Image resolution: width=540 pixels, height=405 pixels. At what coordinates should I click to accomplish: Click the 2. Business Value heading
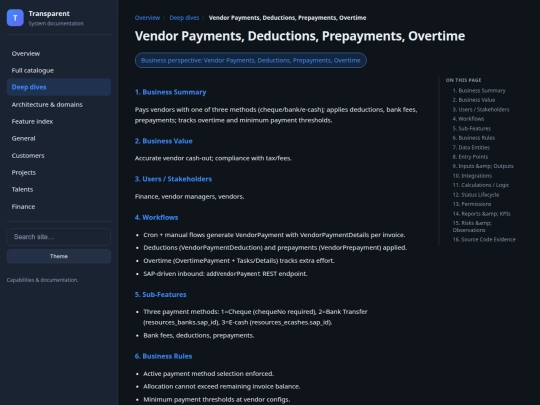tap(164, 141)
